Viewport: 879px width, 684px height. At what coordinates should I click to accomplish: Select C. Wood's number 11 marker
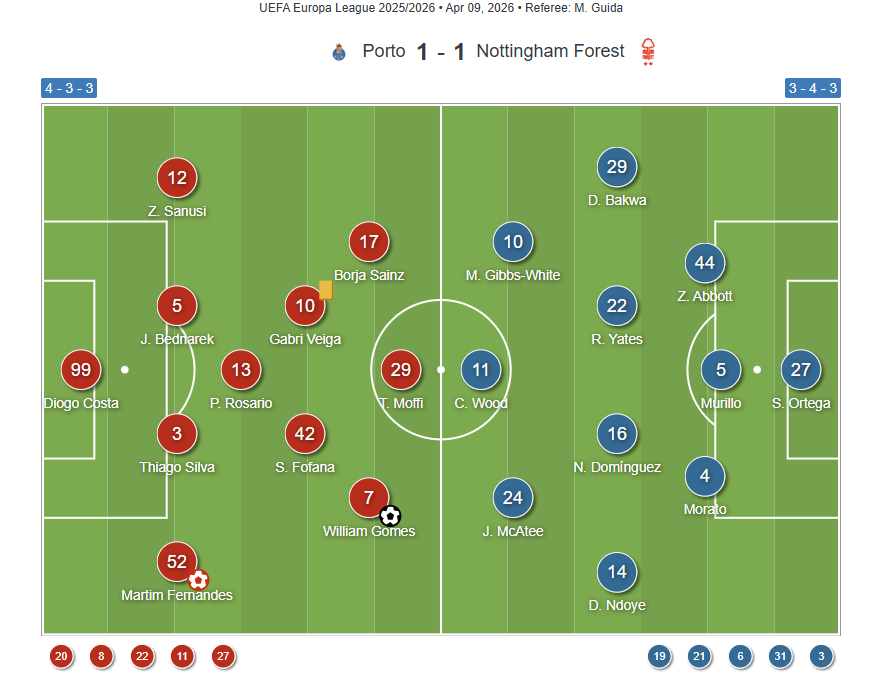[481, 370]
